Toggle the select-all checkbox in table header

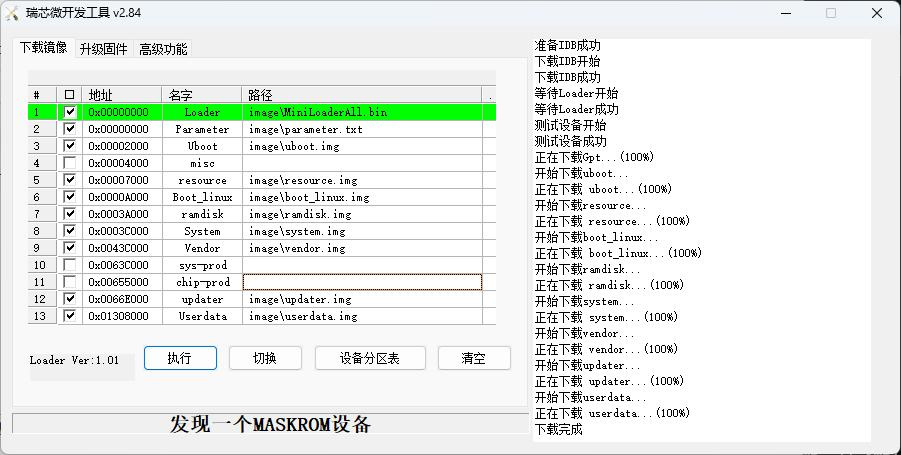[69, 95]
